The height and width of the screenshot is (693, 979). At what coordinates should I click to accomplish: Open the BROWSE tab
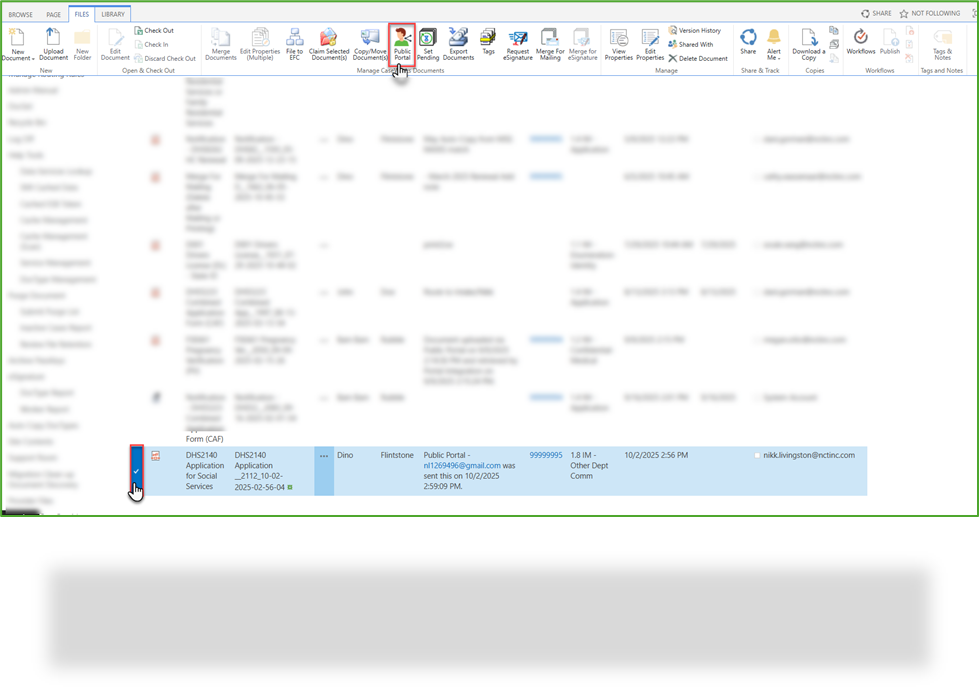coord(22,14)
